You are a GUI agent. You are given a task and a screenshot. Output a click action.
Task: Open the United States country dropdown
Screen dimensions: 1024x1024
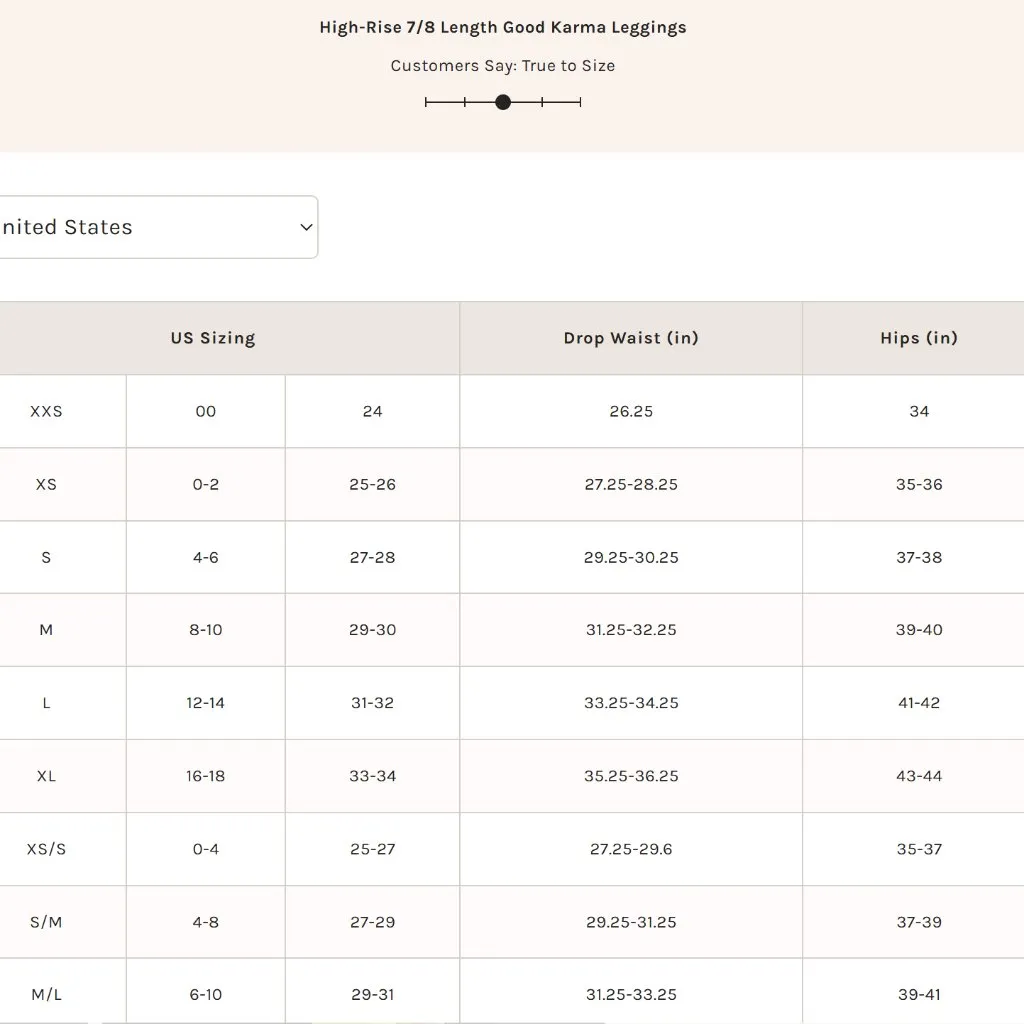(x=150, y=227)
